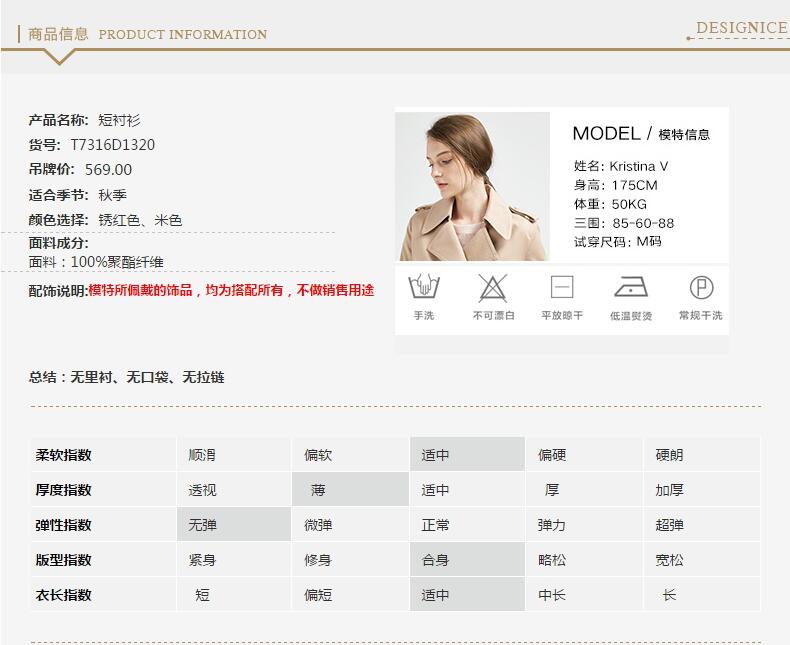790x645 pixels.
Task: Click the low-temperature iron (低温熨烫) icon
Action: tap(630, 288)
